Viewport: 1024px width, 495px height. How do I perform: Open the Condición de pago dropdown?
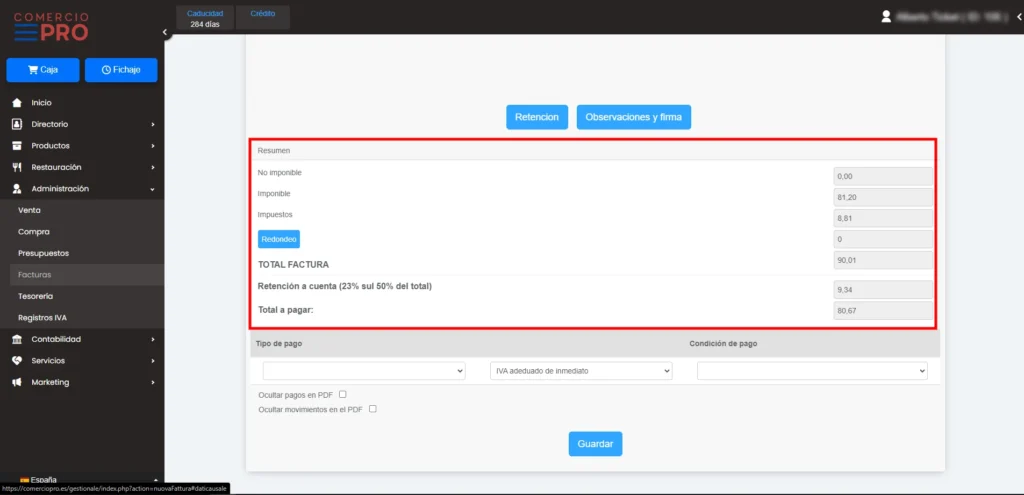[x=812, y=371]
